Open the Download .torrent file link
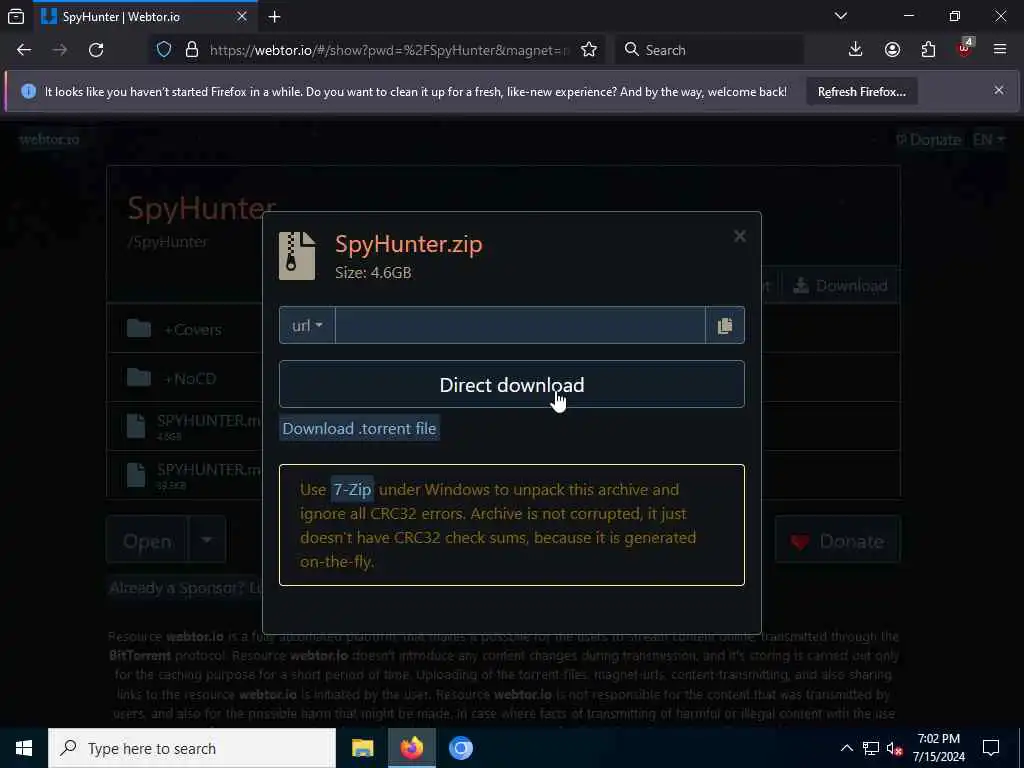The height and width of the screenshot is (768, 1024). tap(359, 428)
